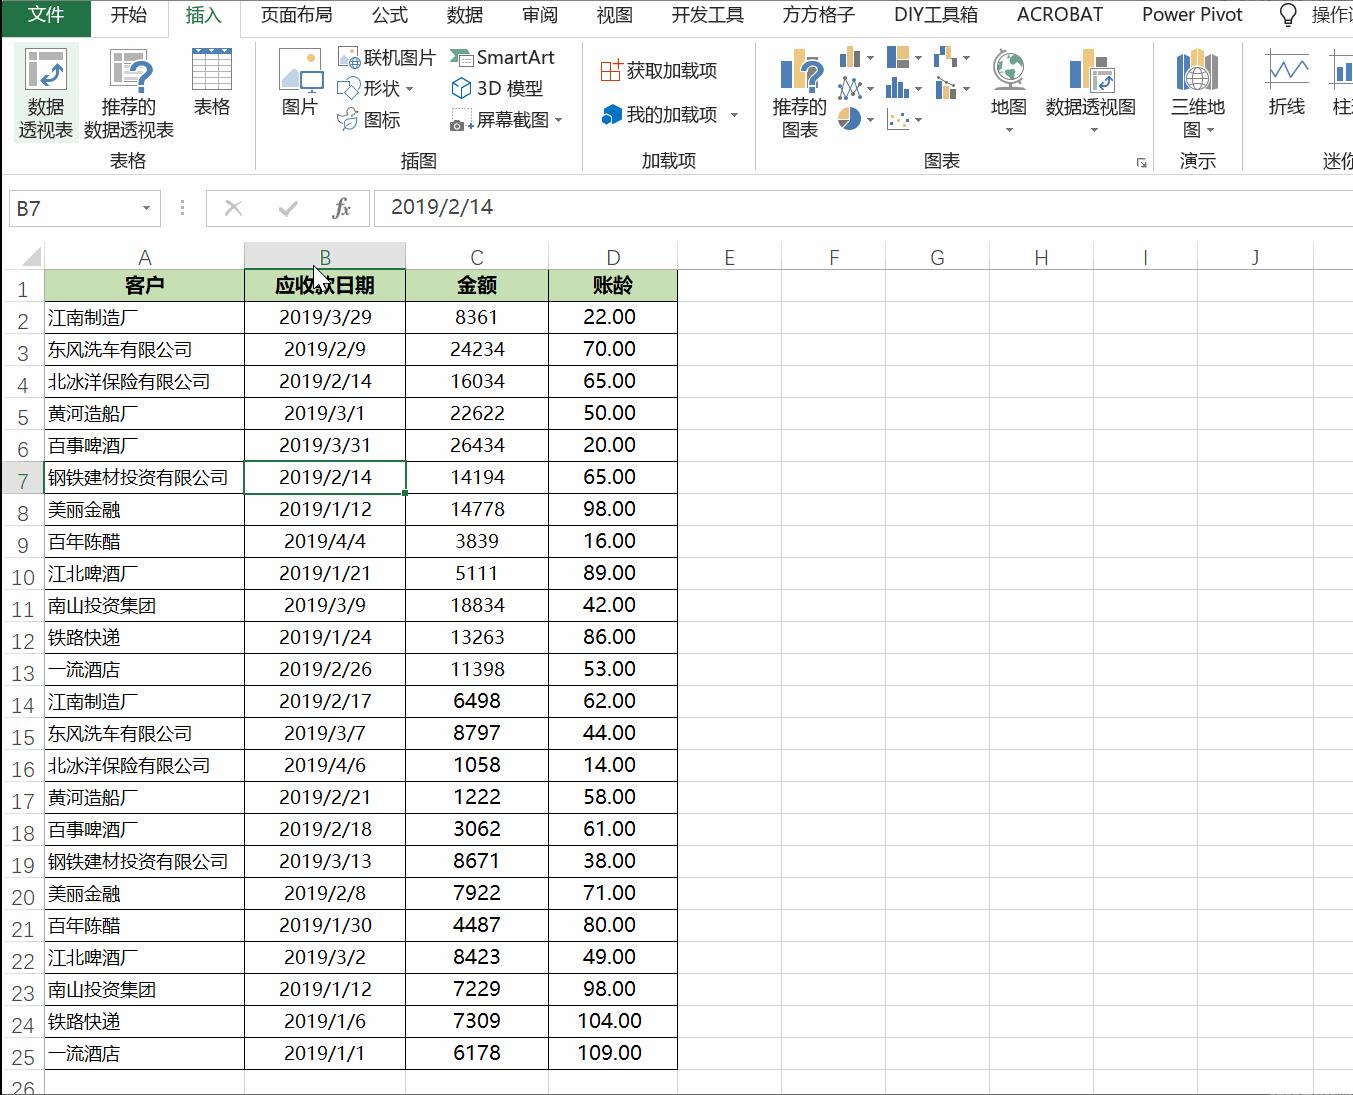The width and height of the screenshot is (1353, 1095).
Task: Click the 方方格子 ribbon tab
Action: (817, 15)
